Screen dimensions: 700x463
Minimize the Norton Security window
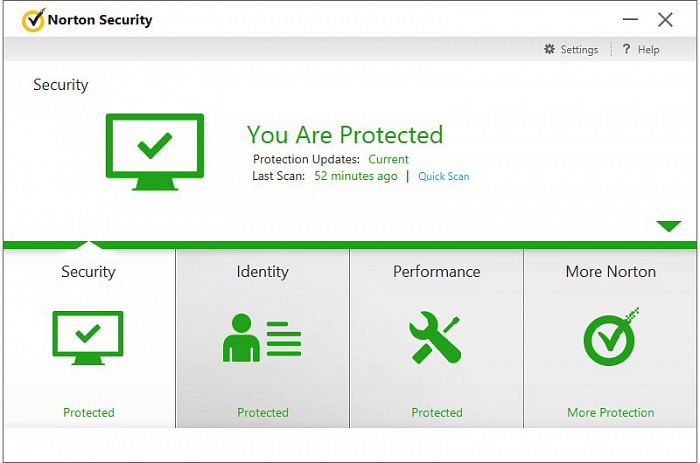click(629, 20)
